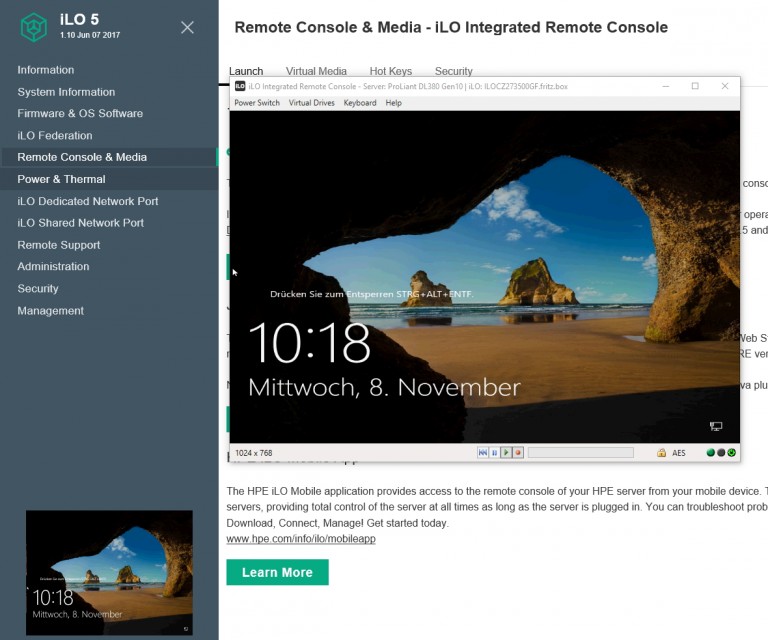Click the network icon on lock screen
Viewport: 768px width, 640px height.
click(x=716, y=426)
